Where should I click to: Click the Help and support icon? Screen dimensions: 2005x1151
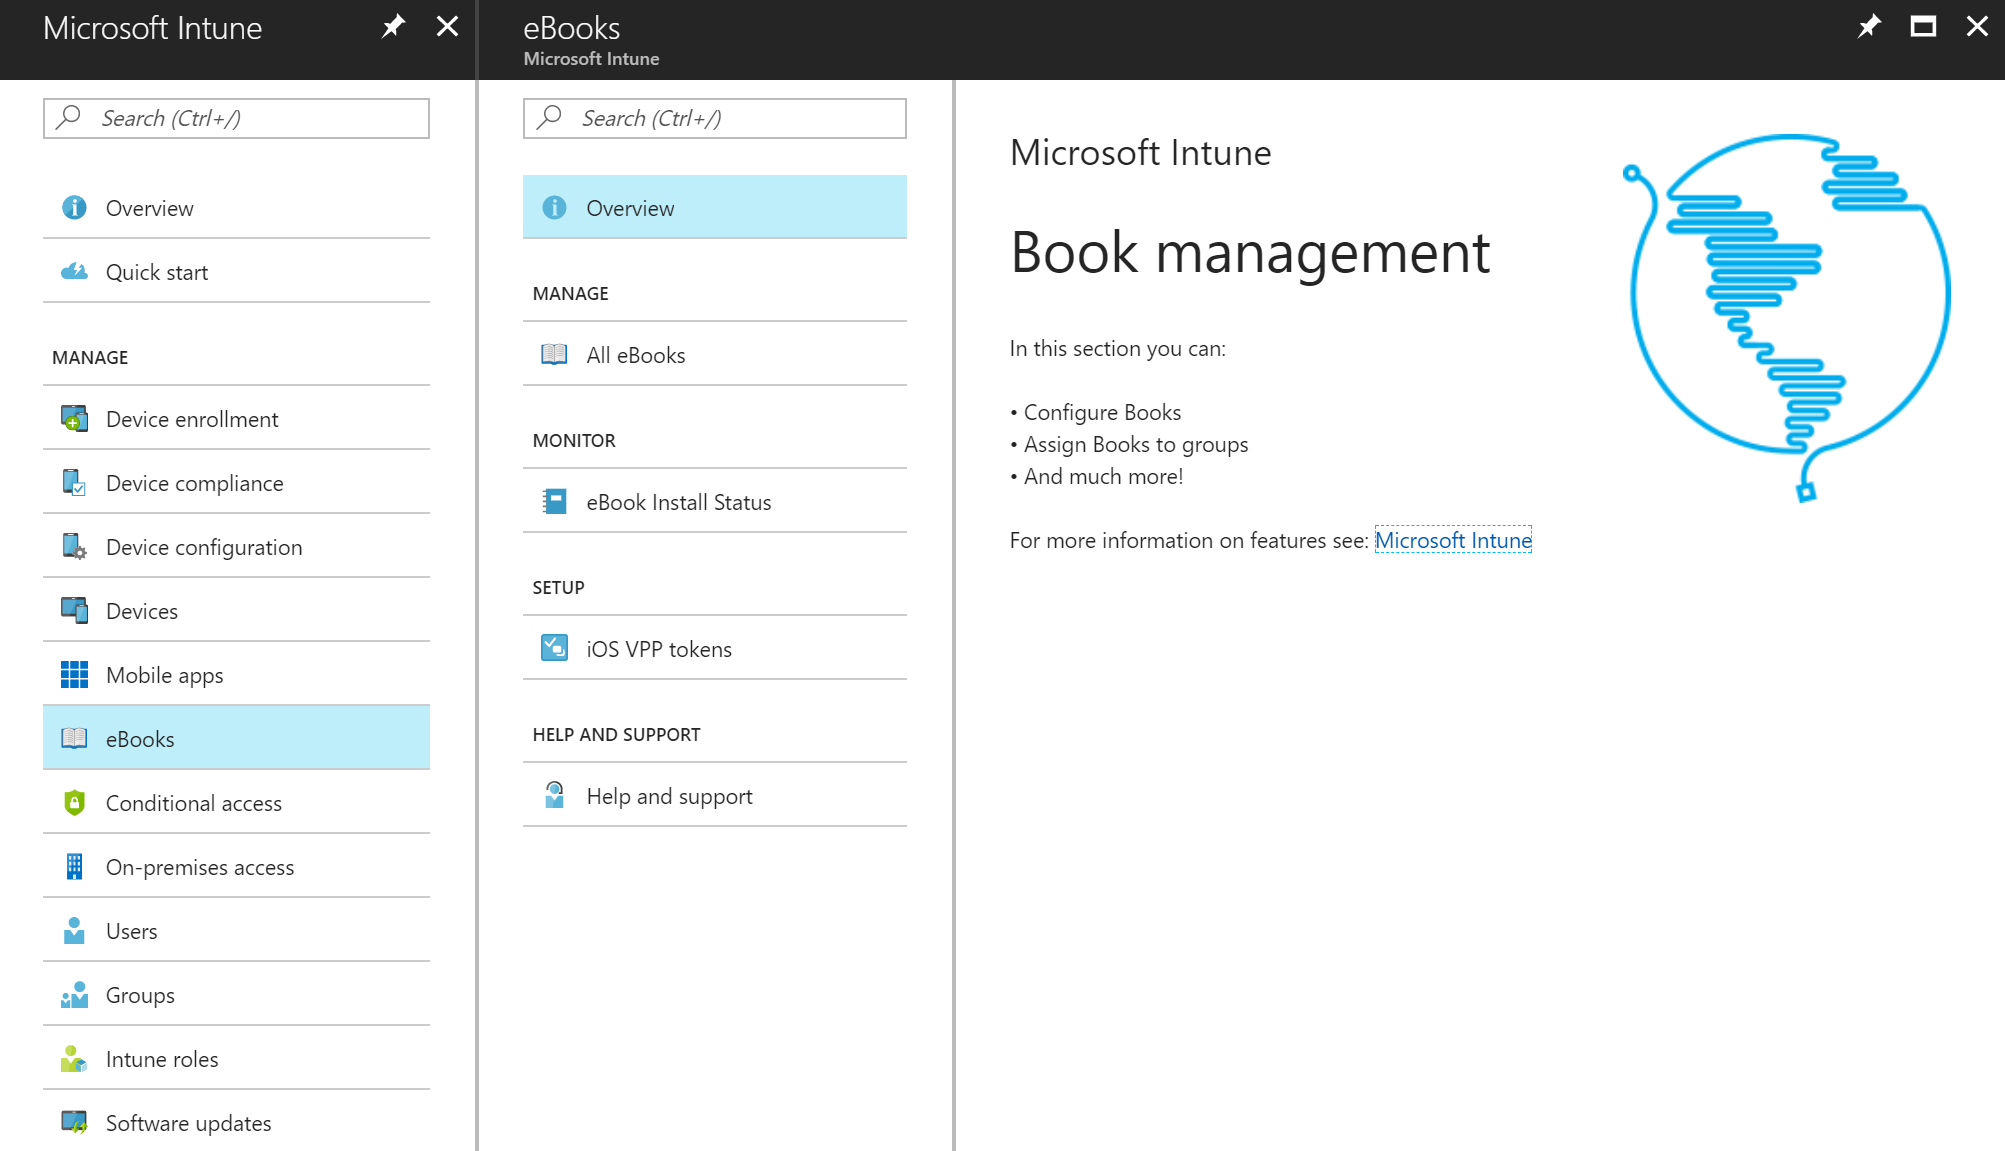(554, 796)
